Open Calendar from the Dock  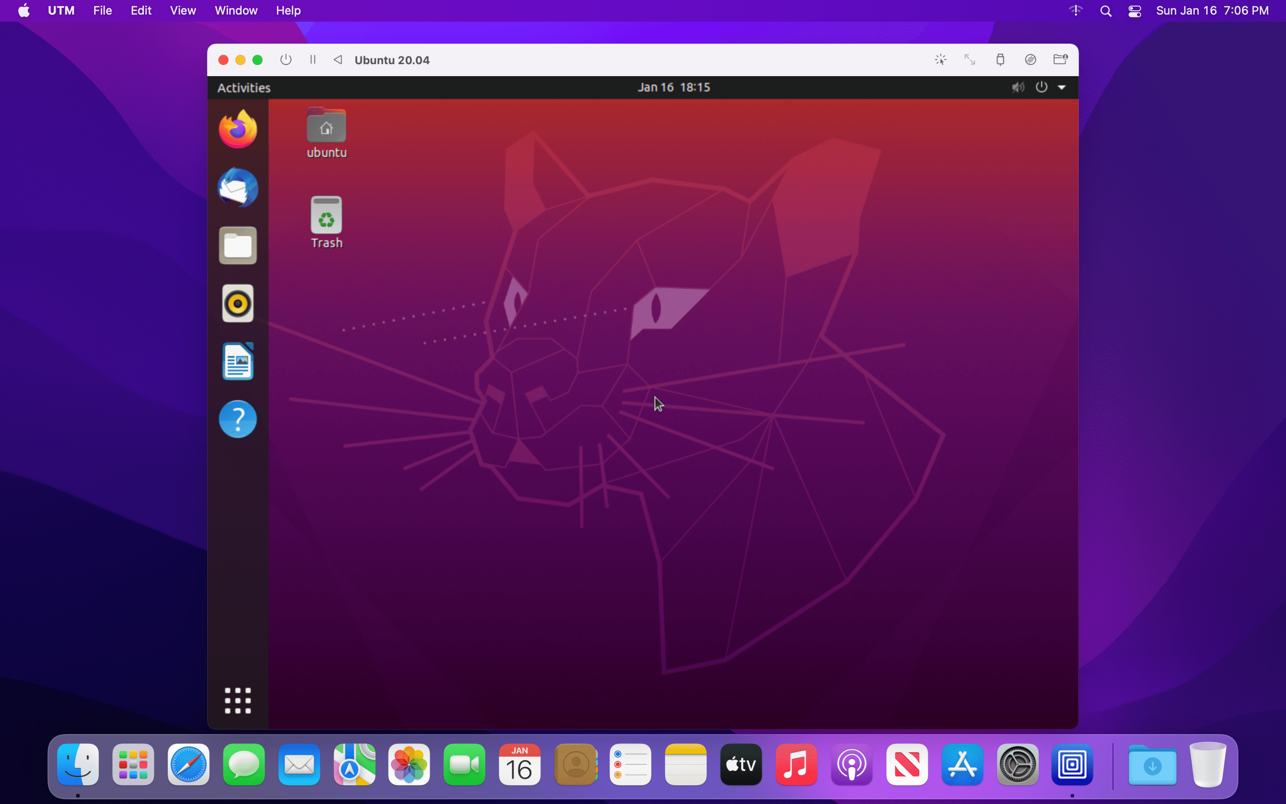pyautogui.click(x=520, y=765)
